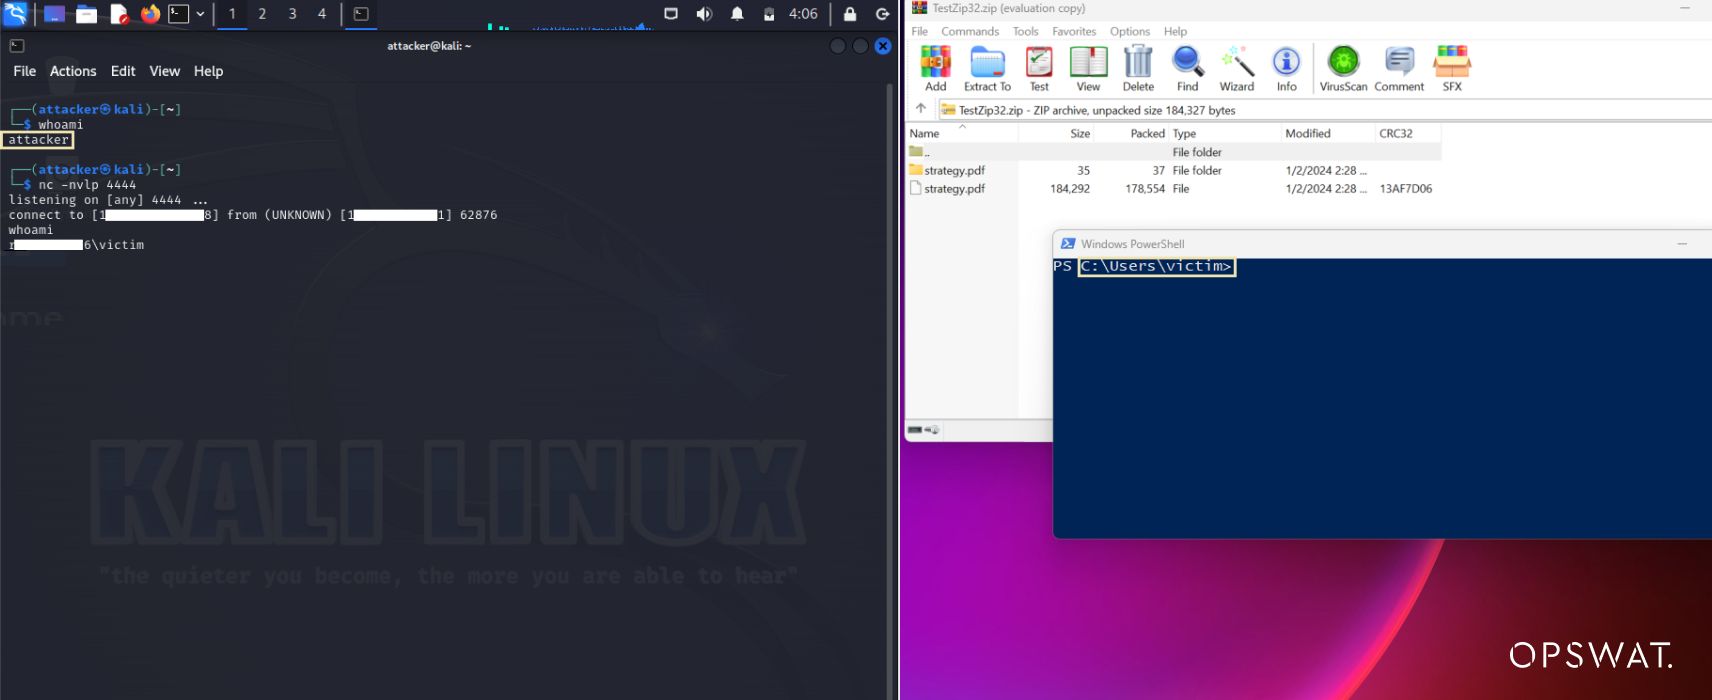This screenshot has width=1712, height=700.
Task: Click the volume icon in Kali panel
Action: click(x=704, y=14)
